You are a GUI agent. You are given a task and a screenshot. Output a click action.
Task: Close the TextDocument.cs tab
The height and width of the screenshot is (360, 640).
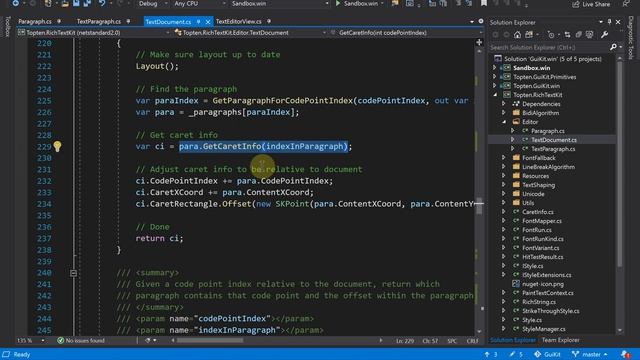pos(208,21)
